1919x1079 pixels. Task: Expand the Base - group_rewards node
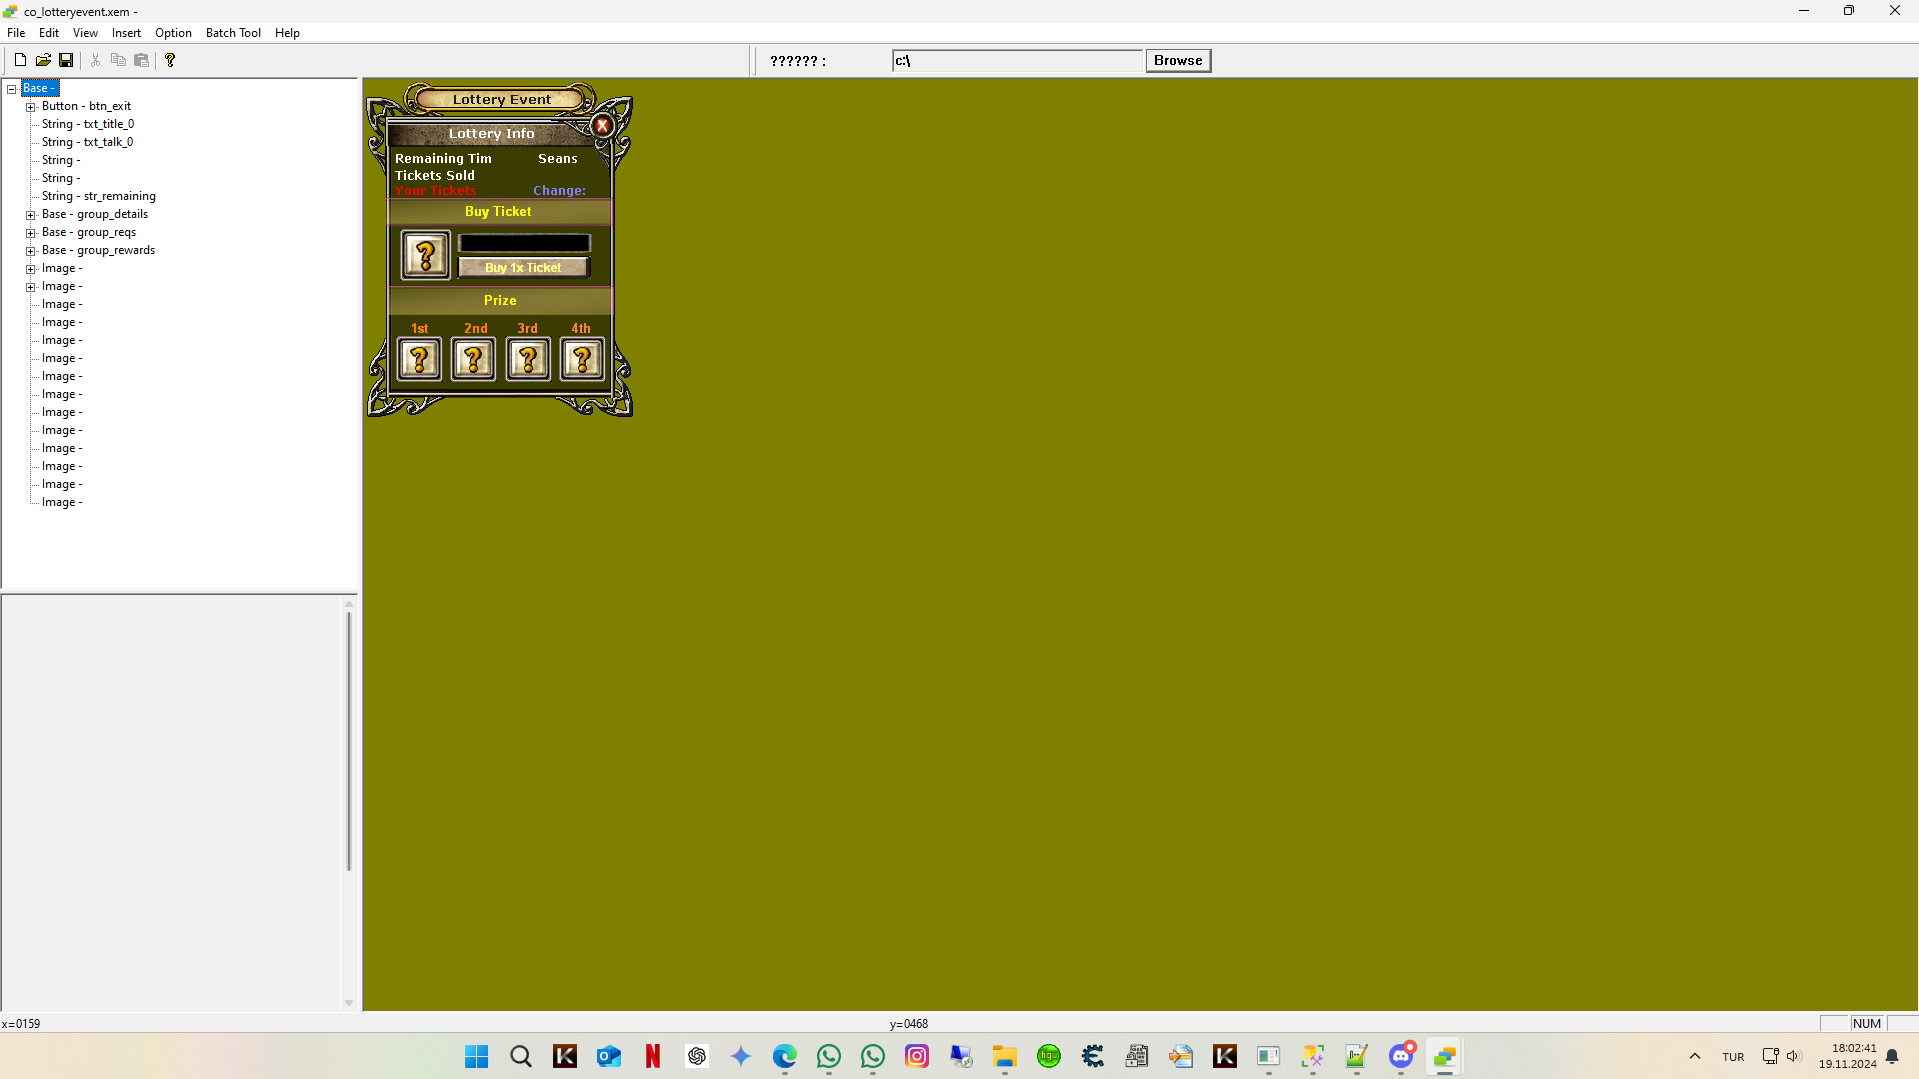point(31,250)
